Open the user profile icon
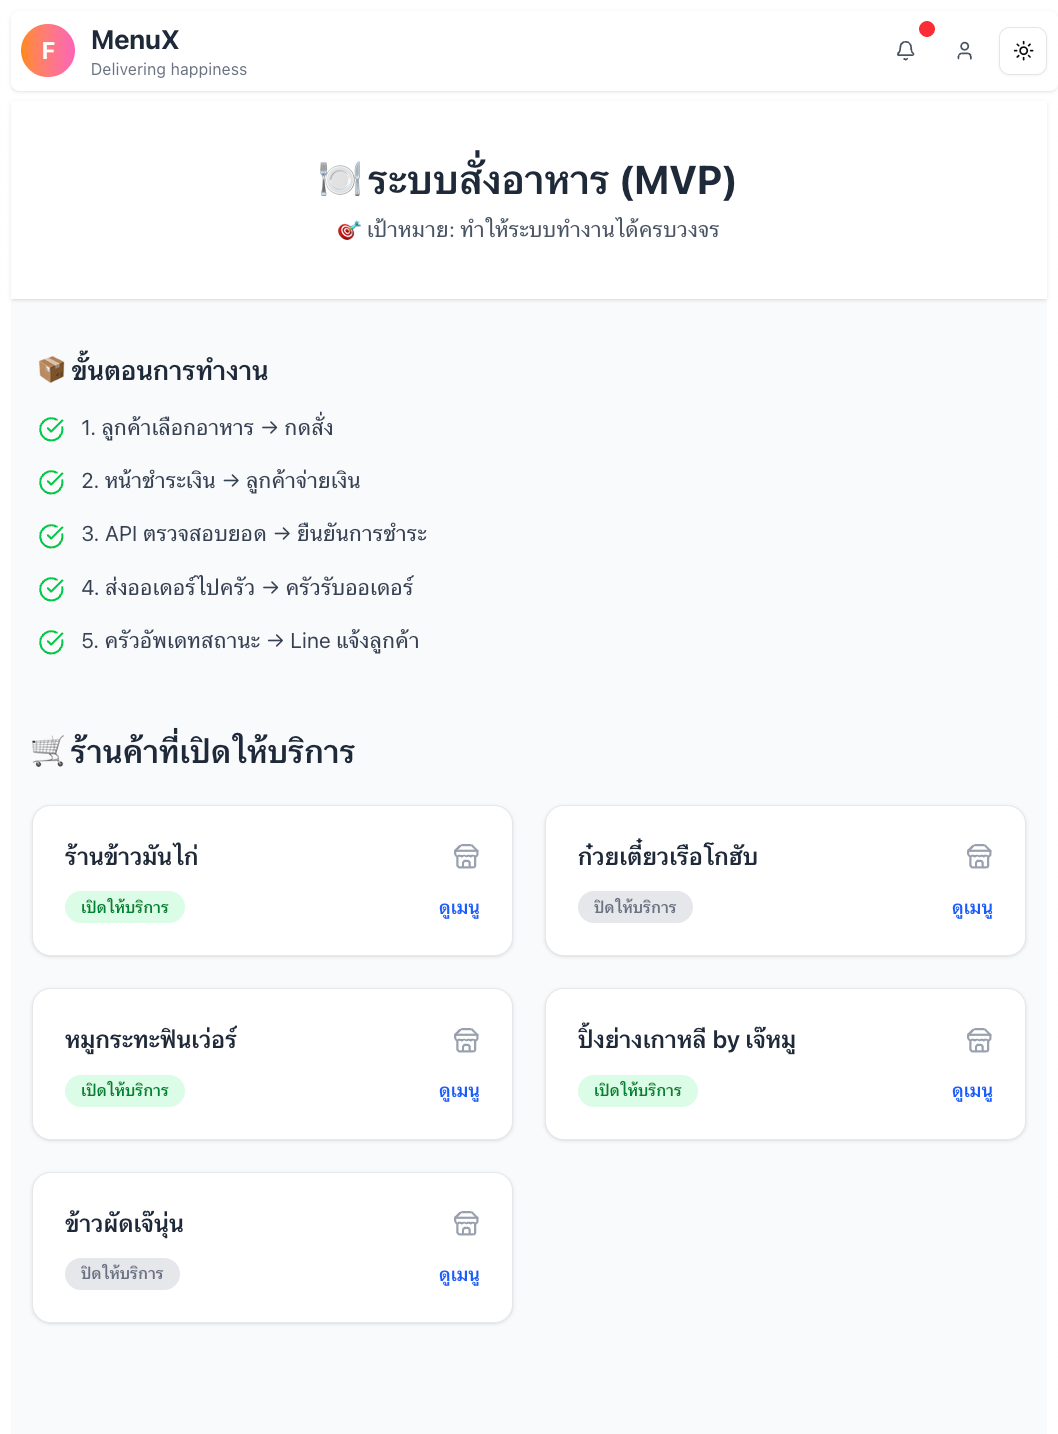 tap(964, 51)
